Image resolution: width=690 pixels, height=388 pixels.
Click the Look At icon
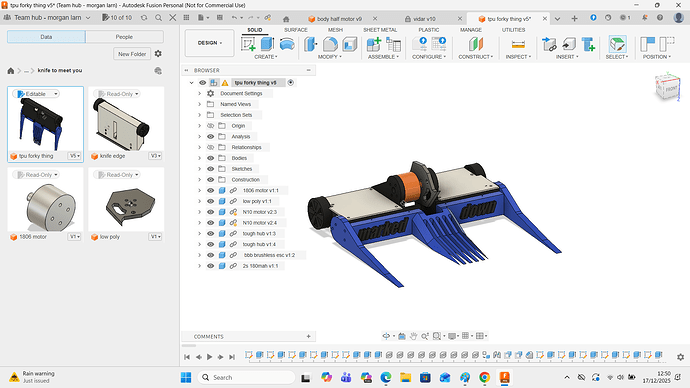pos(402,336)
